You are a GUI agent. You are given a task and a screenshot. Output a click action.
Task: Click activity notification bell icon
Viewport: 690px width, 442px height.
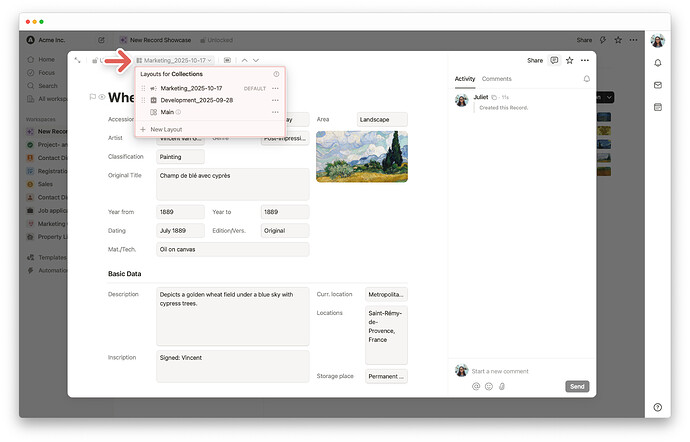587,79
